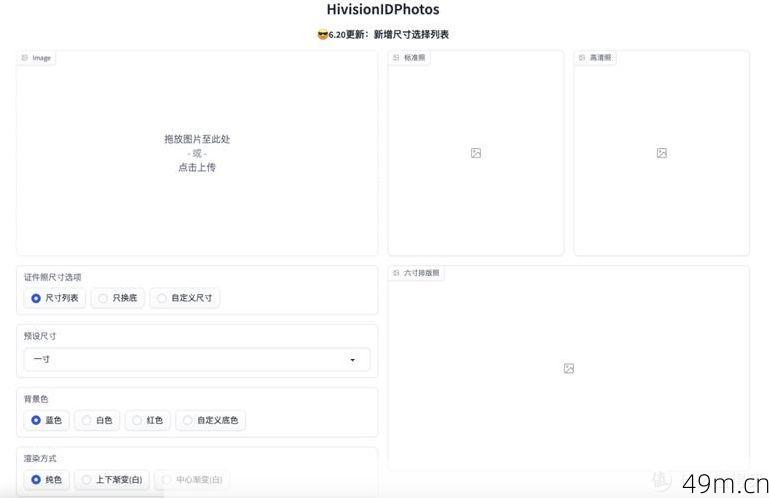
Task: Select 中心渐变(白) render mode
Action: pyautogui.click(x=192, y=479)
